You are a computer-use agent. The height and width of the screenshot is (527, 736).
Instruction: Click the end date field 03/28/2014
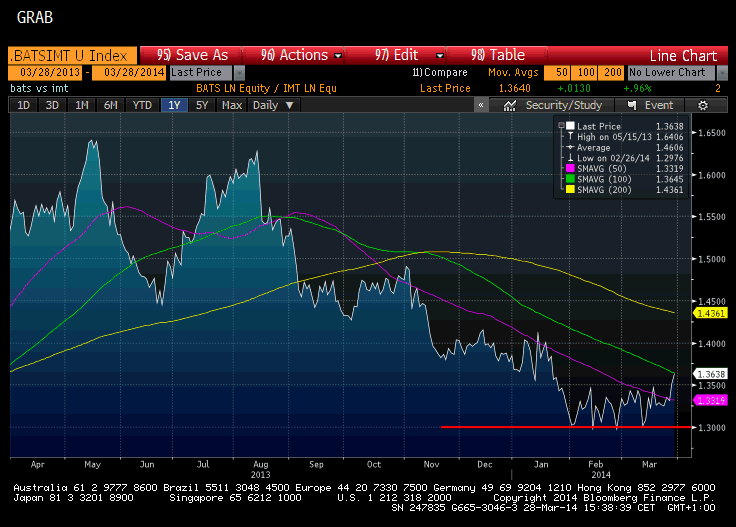click(x=129, y=73)
